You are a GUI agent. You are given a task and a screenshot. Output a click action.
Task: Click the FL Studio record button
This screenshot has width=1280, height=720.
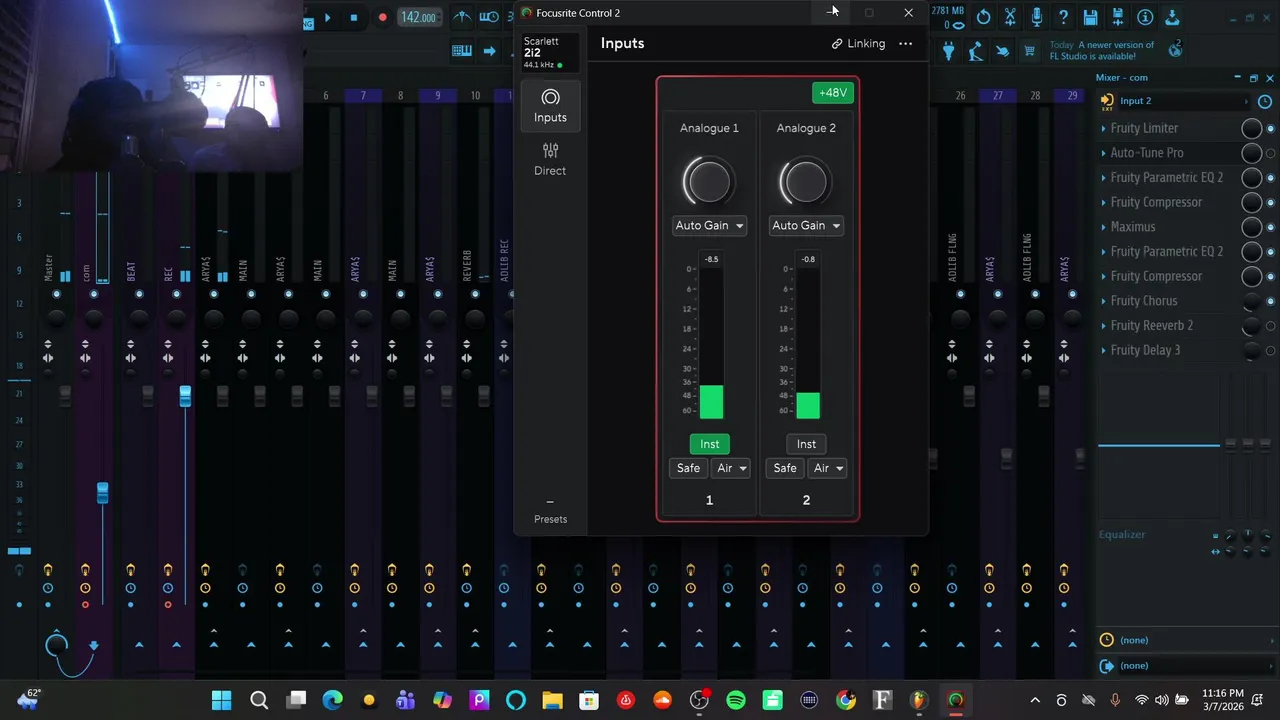pyautogui.click(x=382, y=17)
